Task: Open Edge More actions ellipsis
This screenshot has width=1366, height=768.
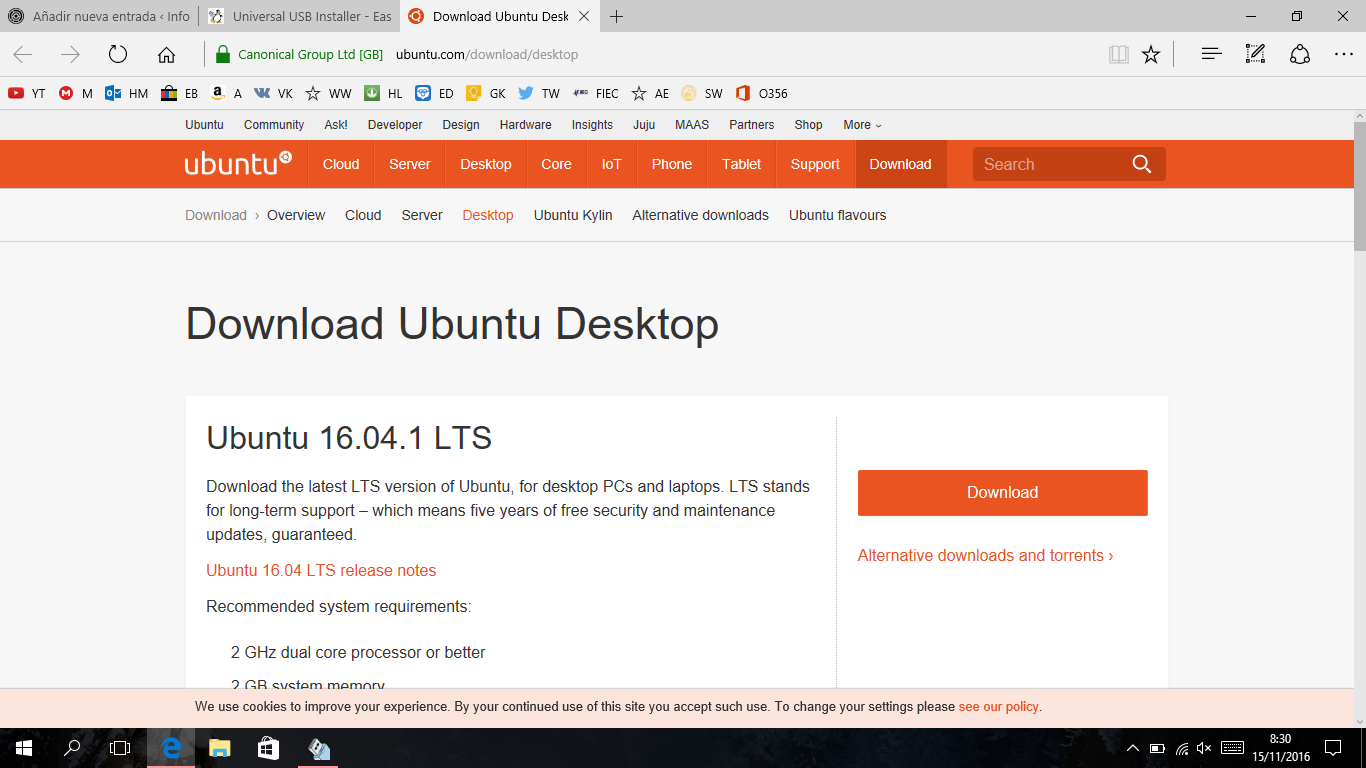Action: pos(1343,55)
